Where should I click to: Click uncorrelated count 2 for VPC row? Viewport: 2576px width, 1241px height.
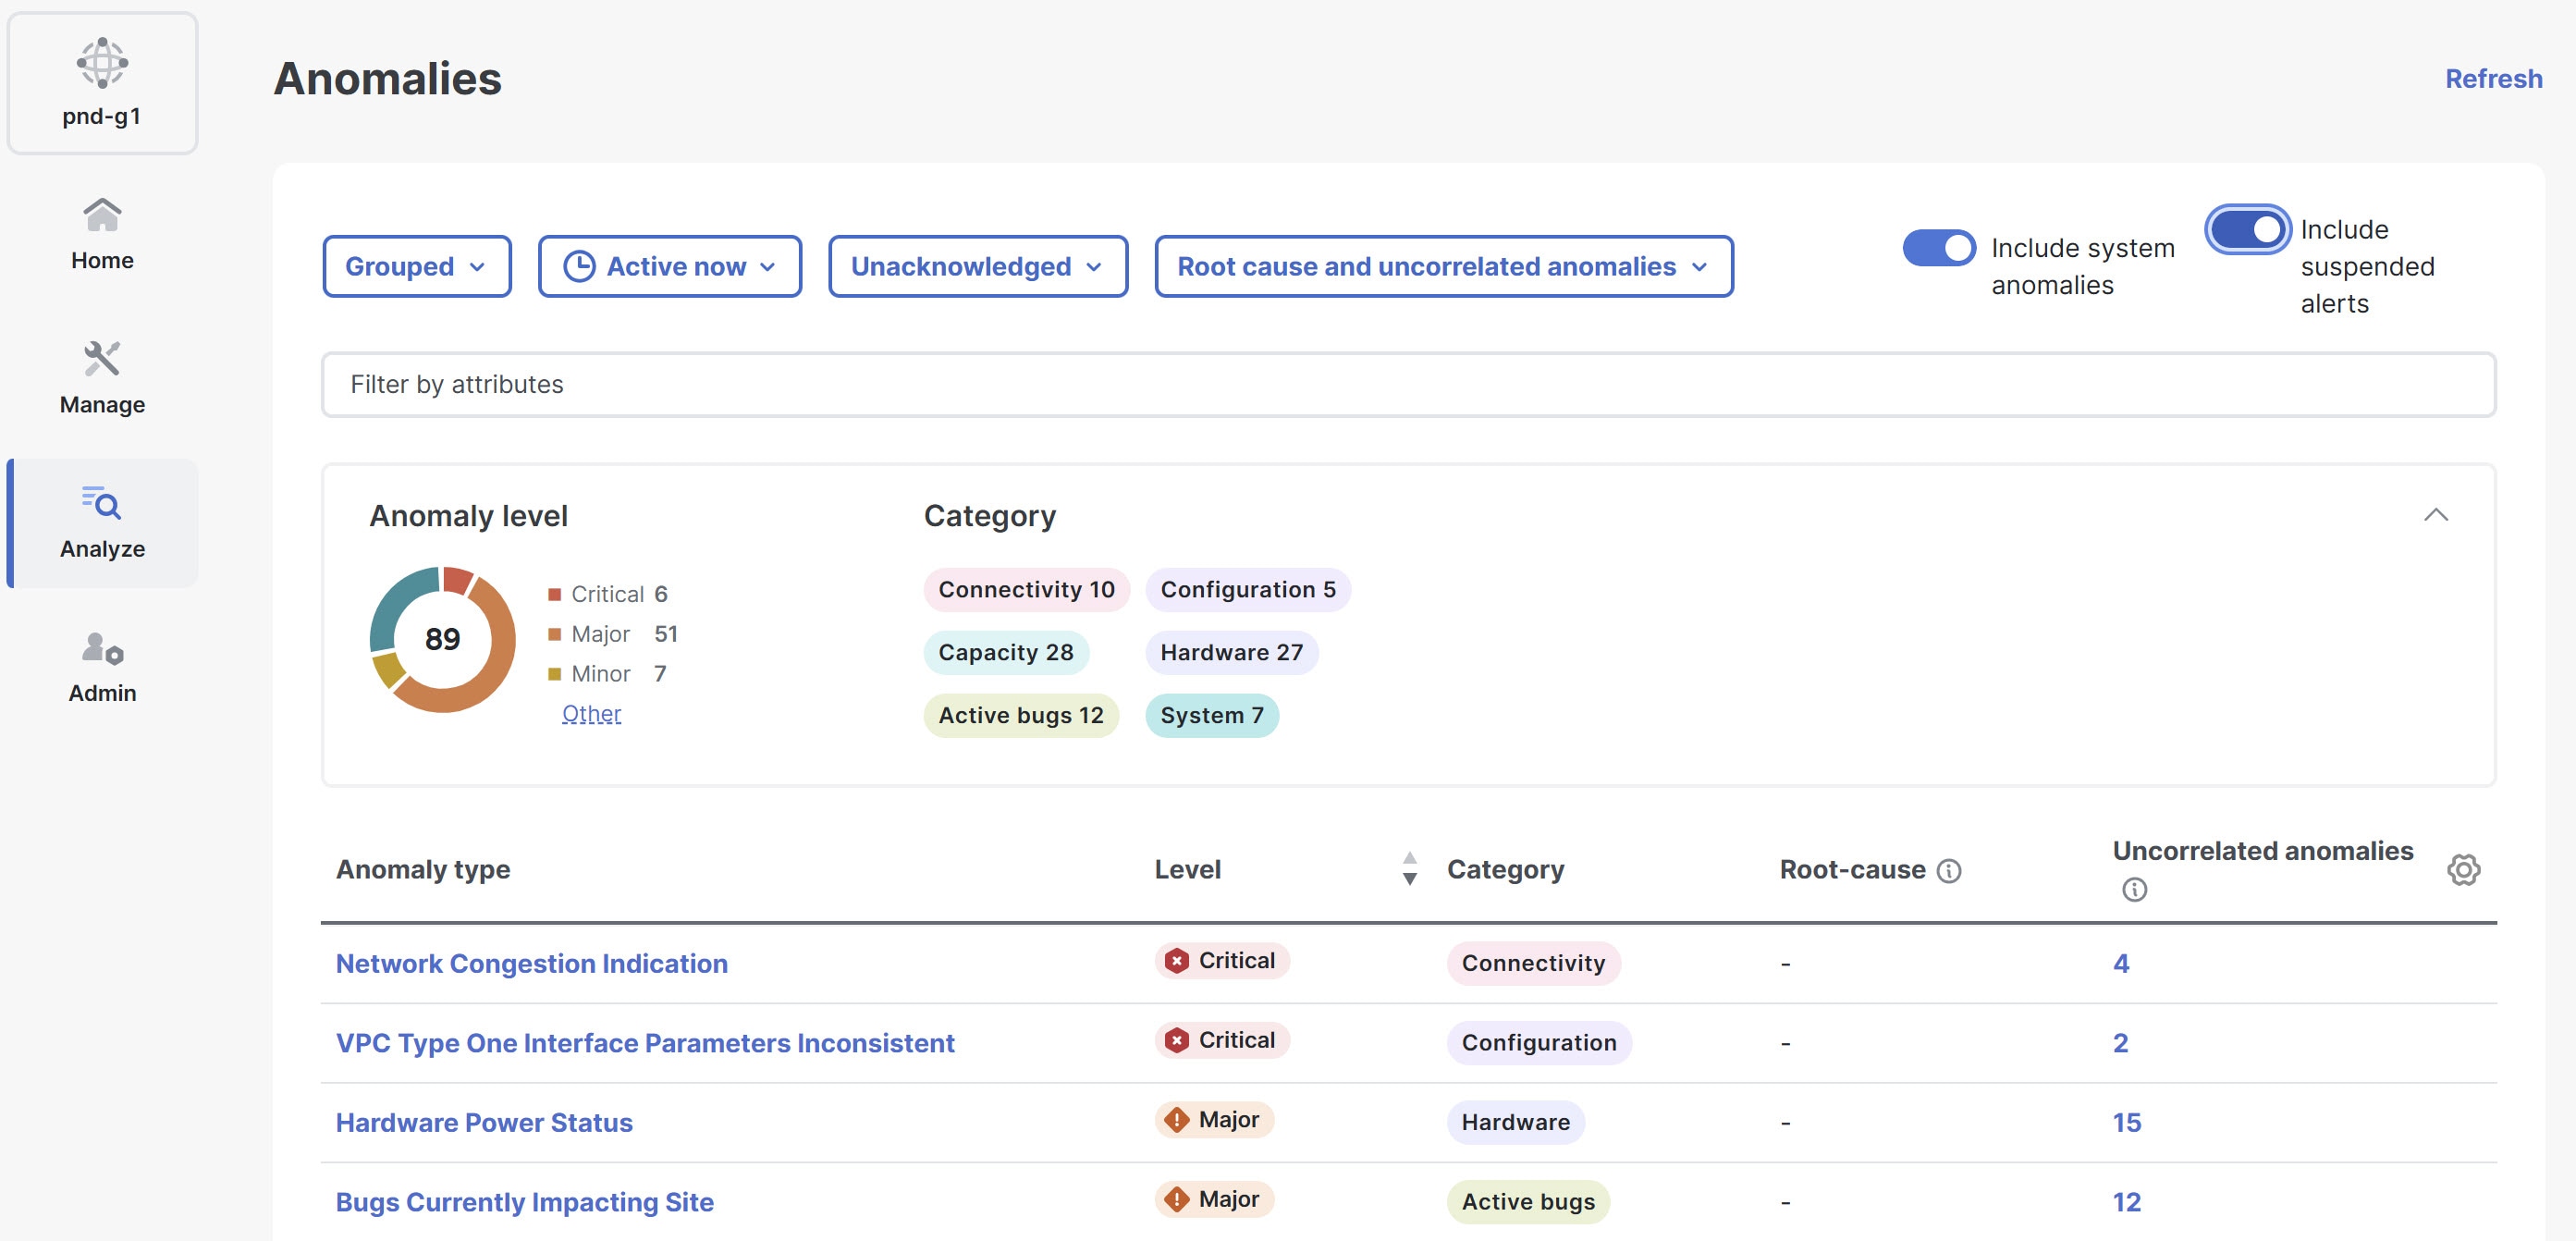click(2120, 1044)
